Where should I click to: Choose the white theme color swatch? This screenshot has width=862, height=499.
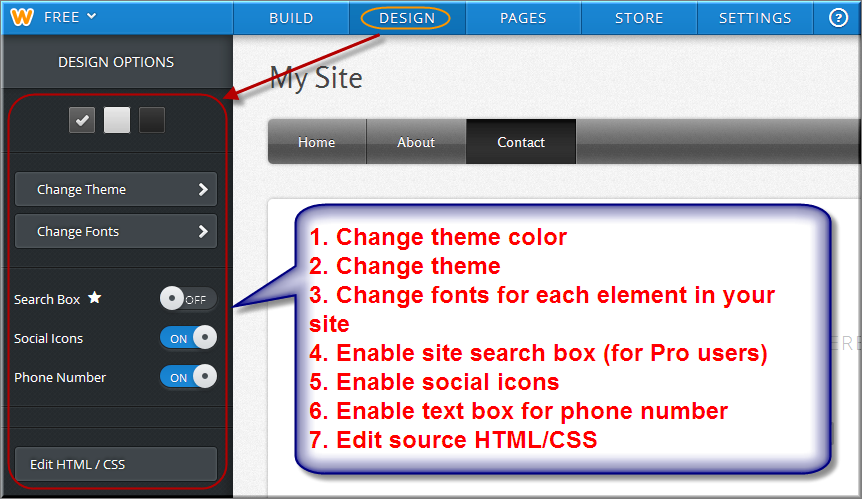coord(117,120)
